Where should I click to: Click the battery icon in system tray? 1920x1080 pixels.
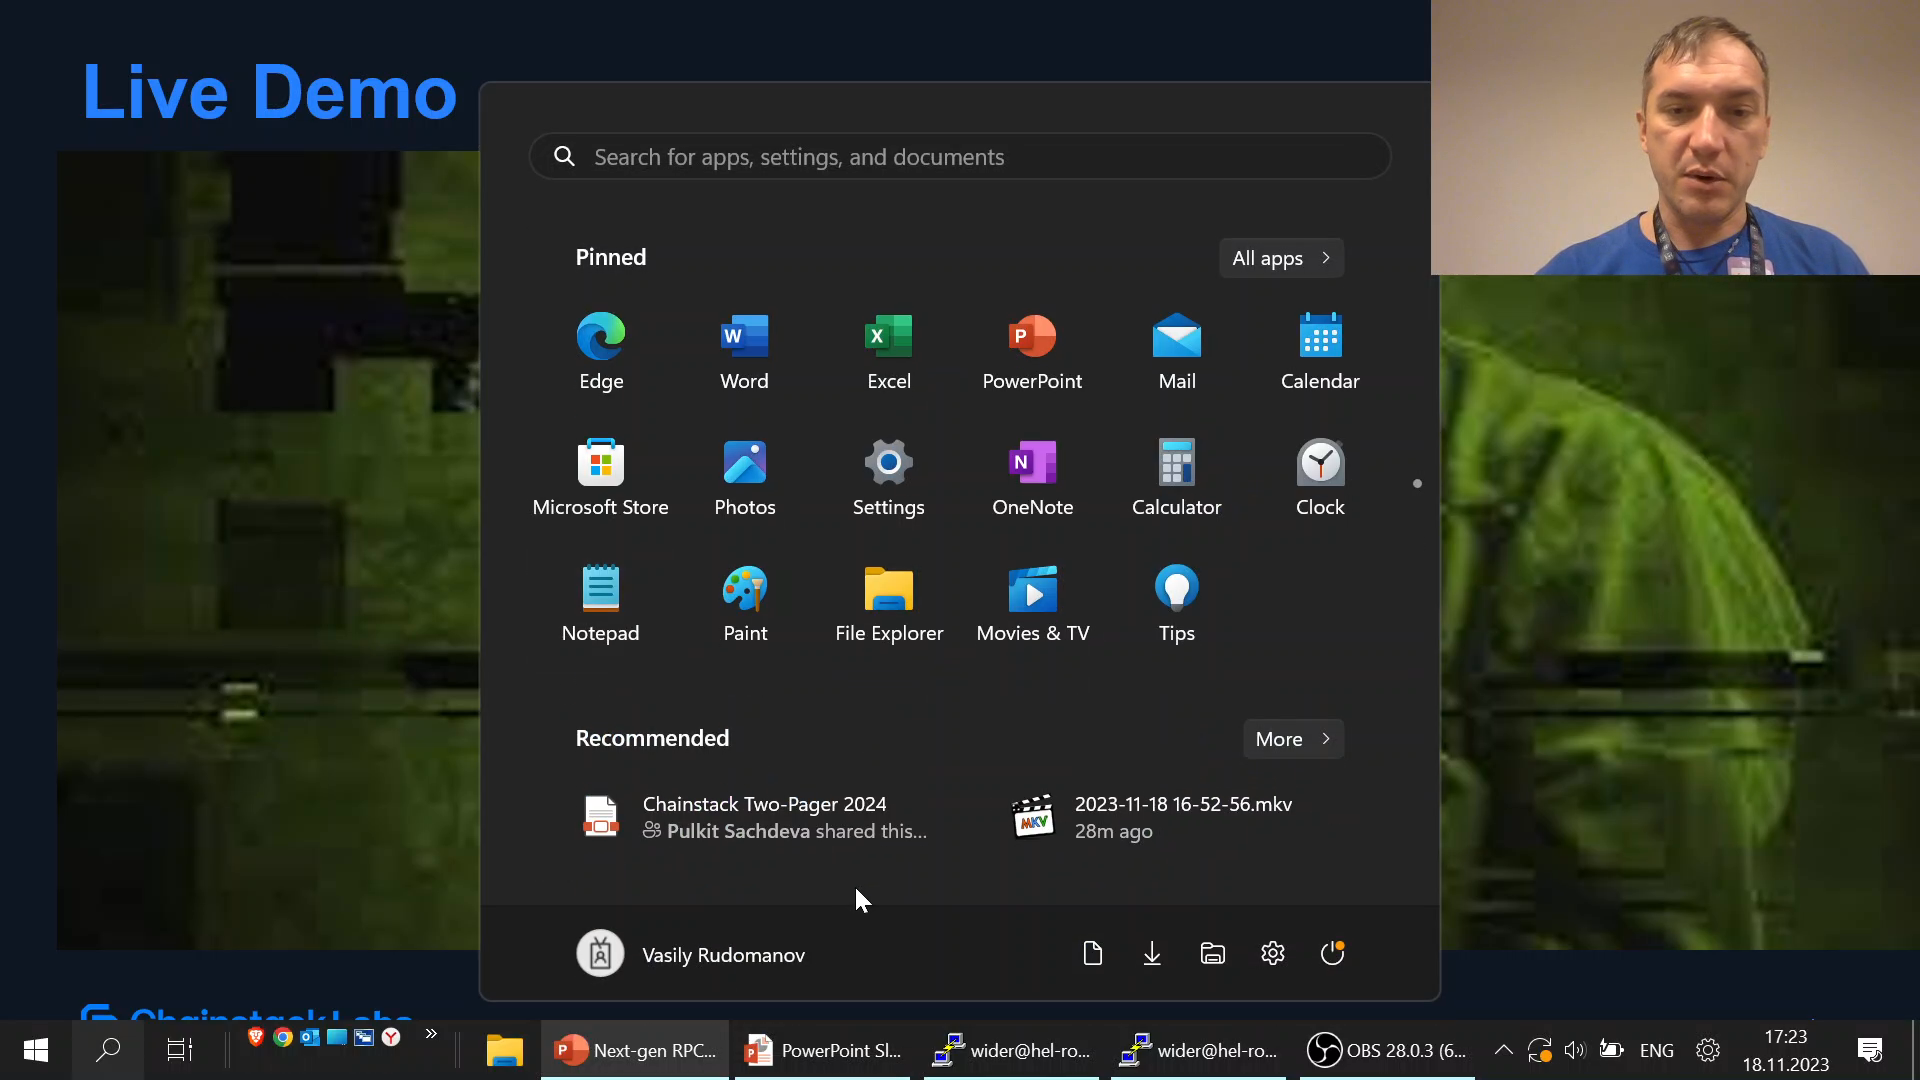[x=1611, y=1050]
